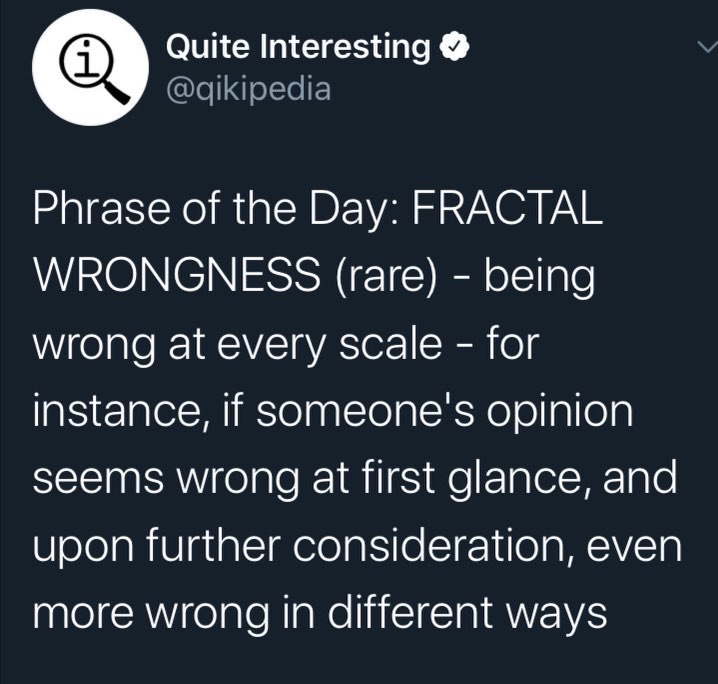Click the phrase 'seems wrong at first'
The image size is (718, 684).
[x=234, y=478]
